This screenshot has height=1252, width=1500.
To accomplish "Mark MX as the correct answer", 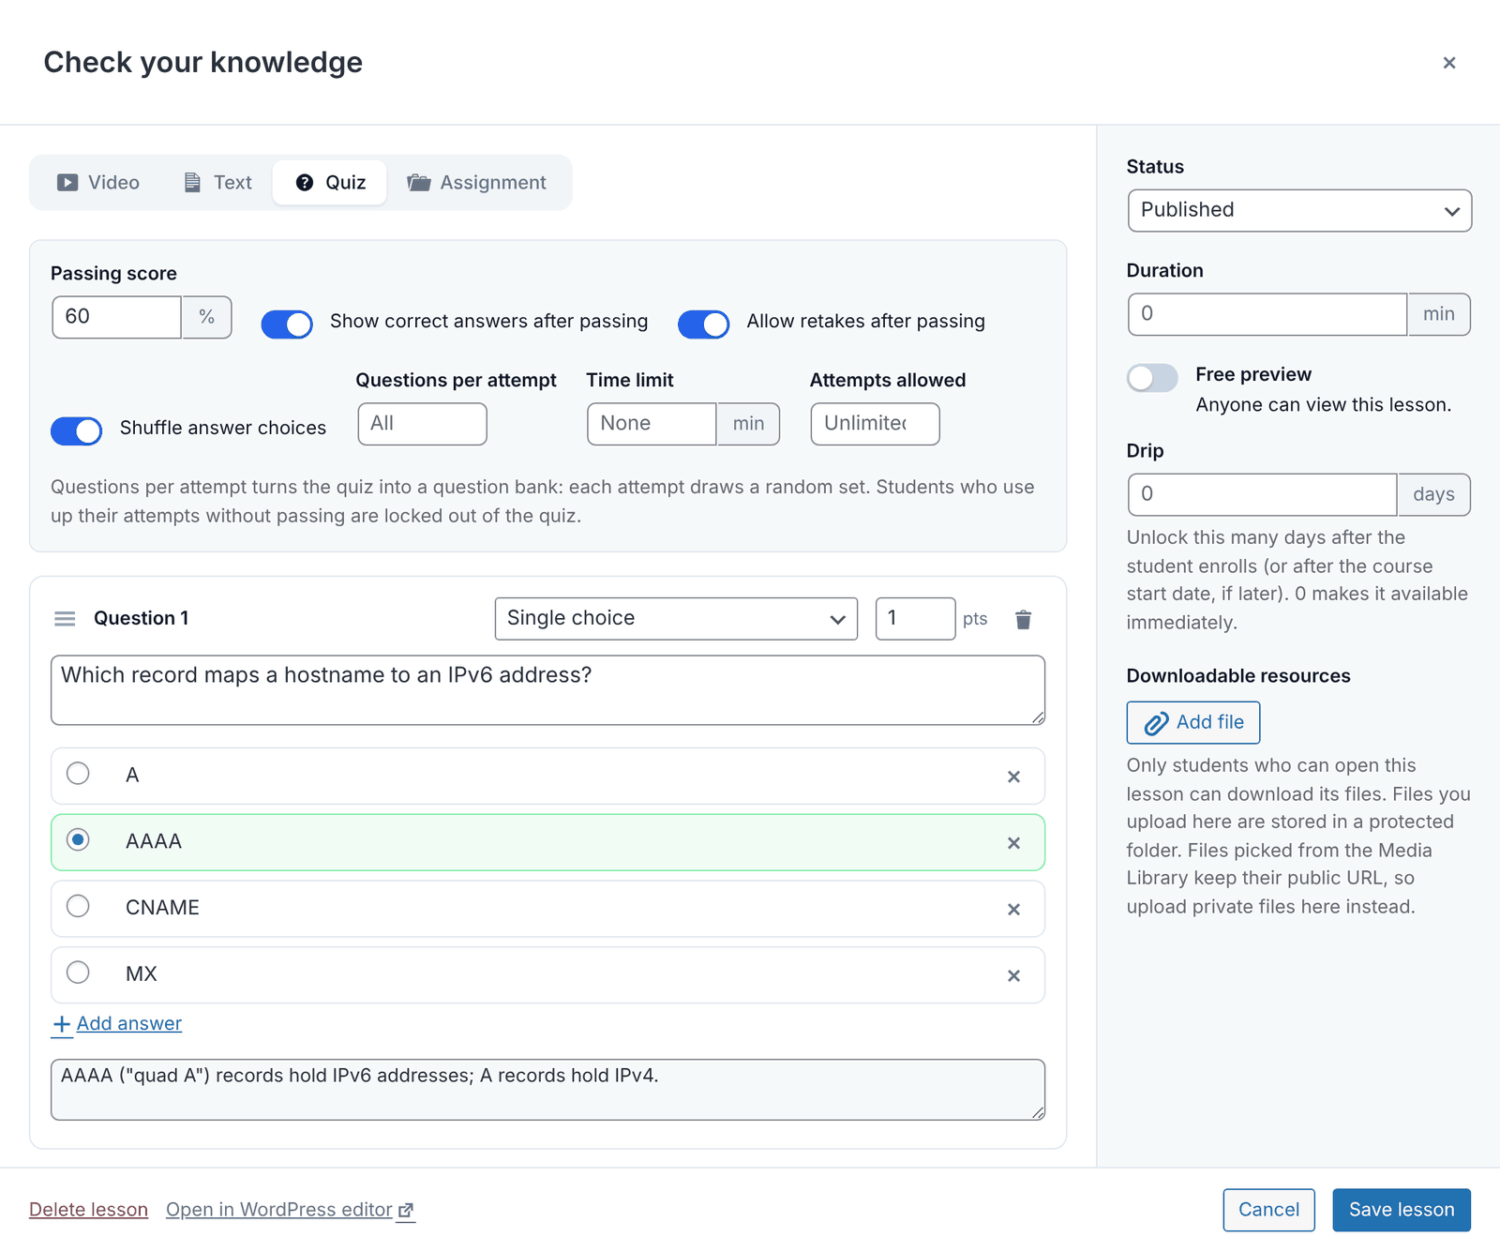I will (x=78, y=972).
